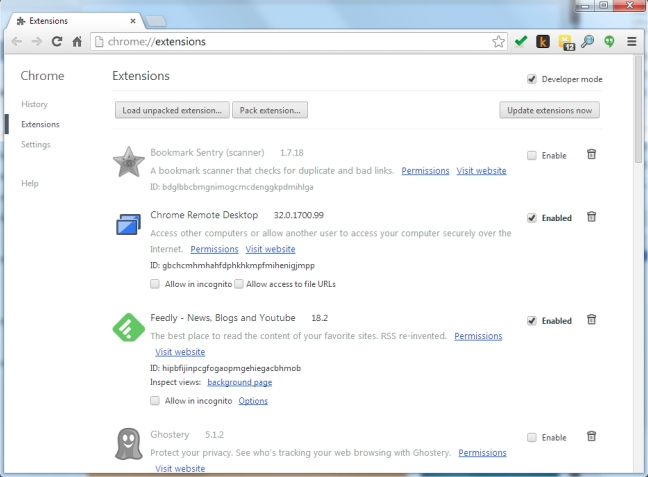Click the page icon in the address bar
The image size is (648, 477).
99,41
